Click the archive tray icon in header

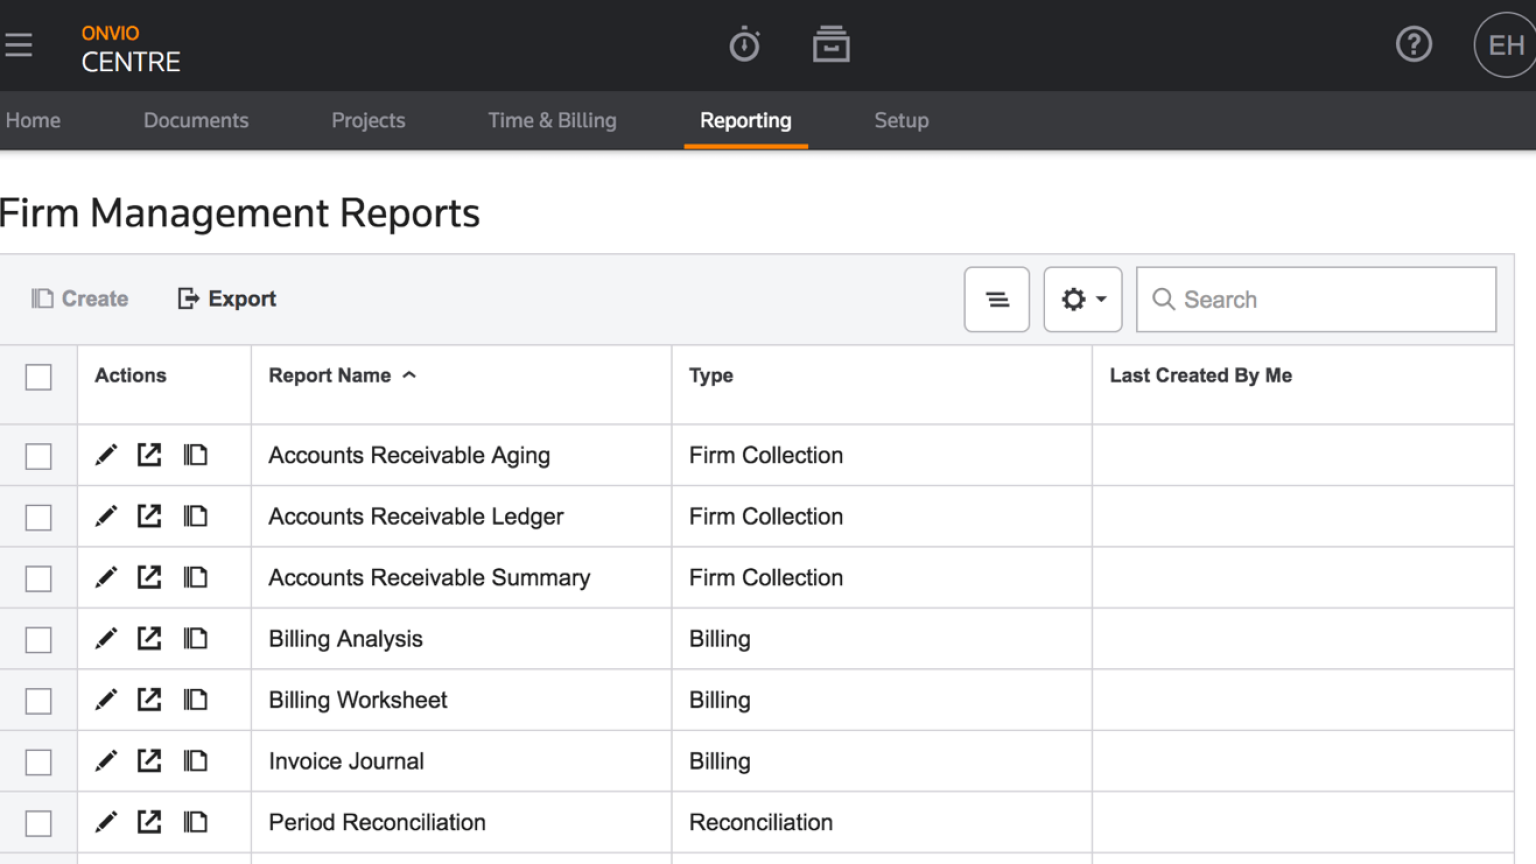tap(831, 44)
